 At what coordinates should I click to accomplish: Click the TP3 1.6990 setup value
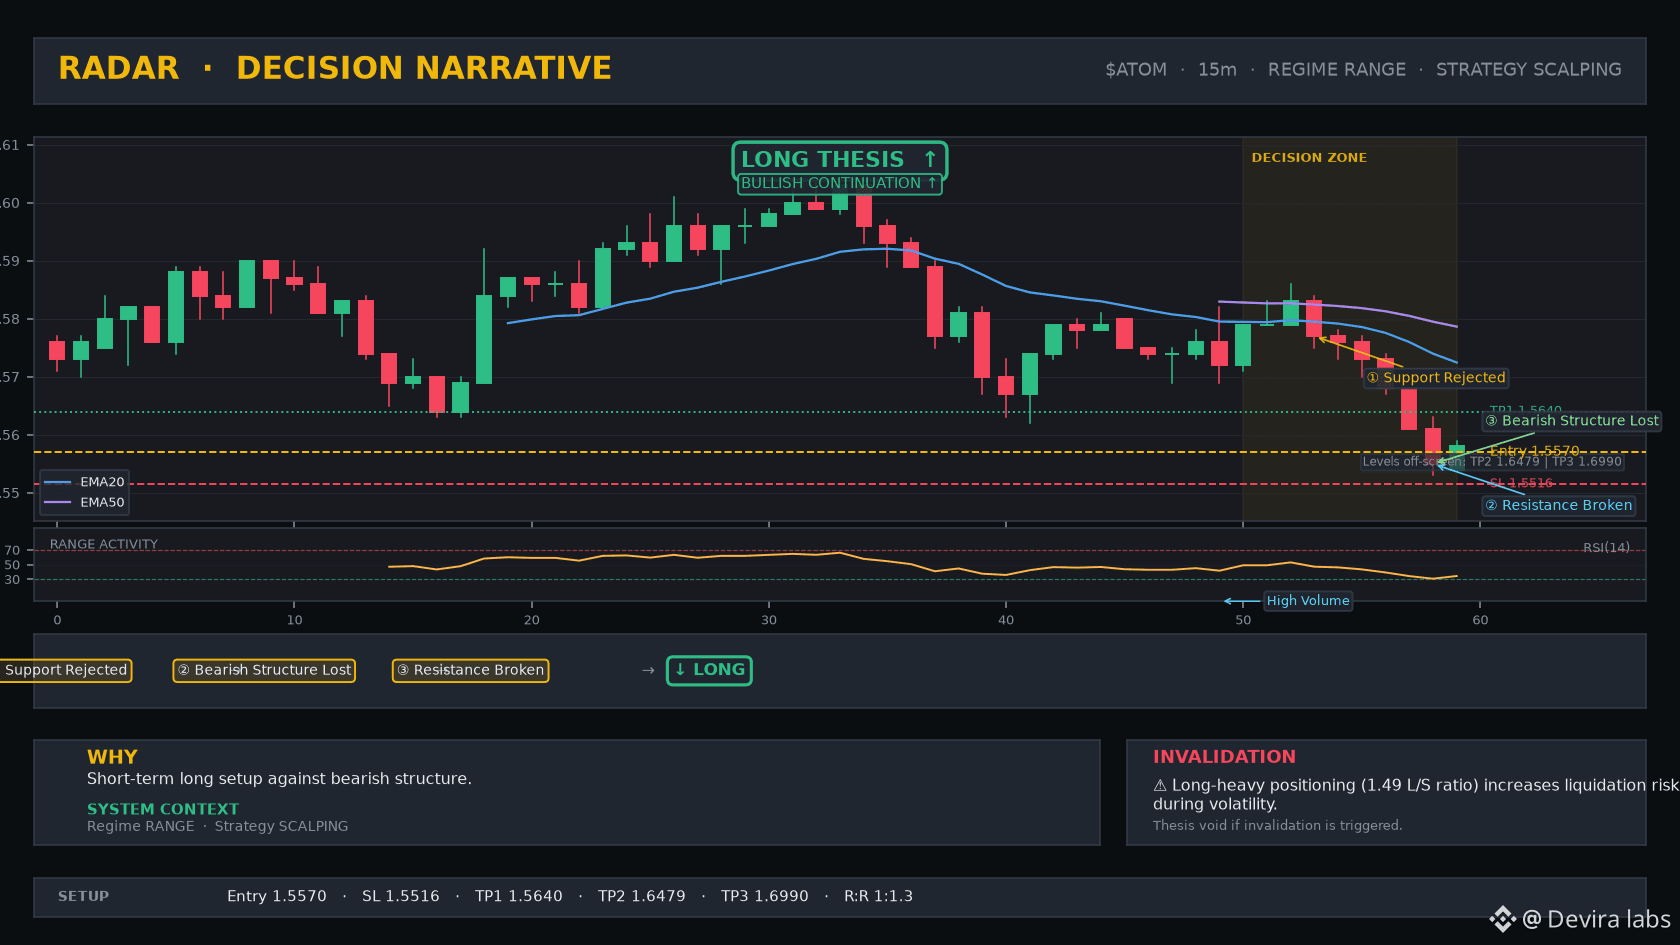[764, 897]
